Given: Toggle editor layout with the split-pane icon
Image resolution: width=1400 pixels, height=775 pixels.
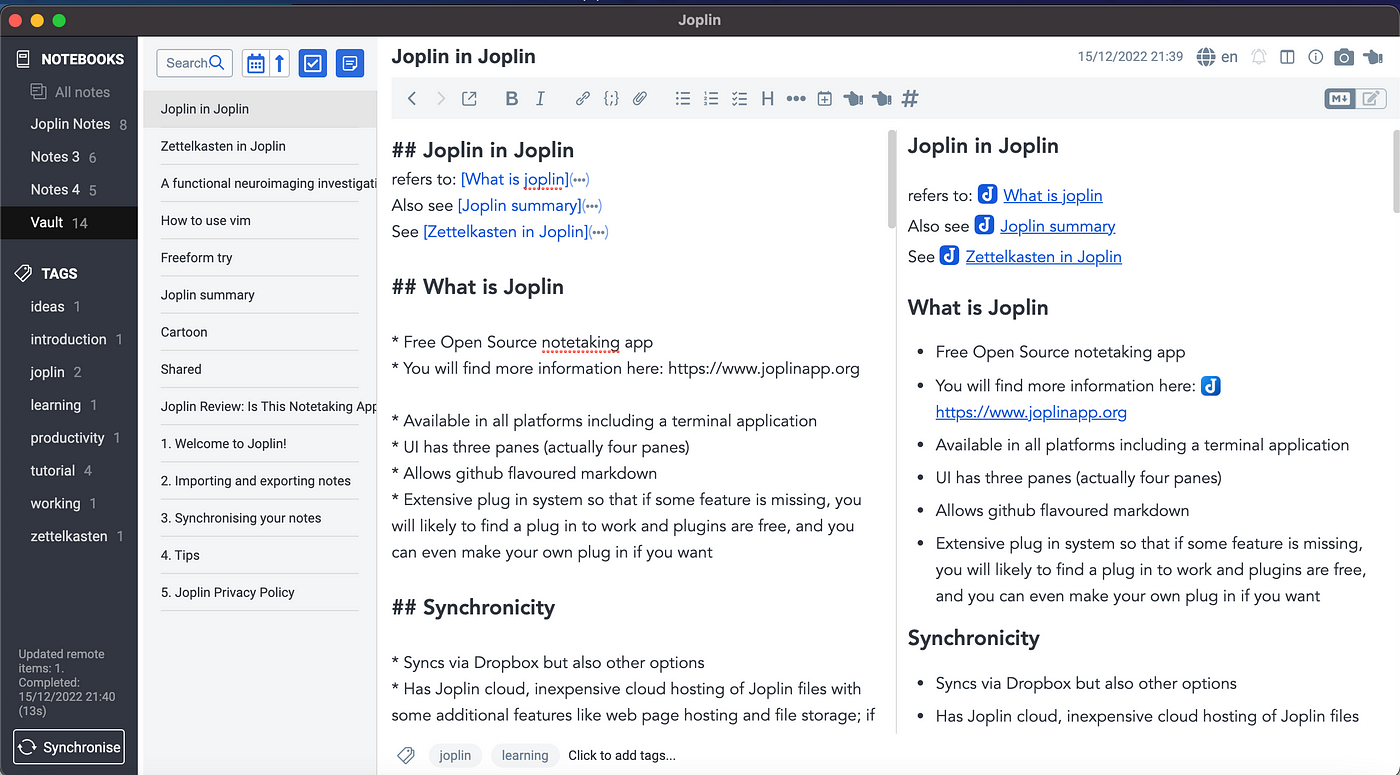Looking at the screenshot, I should coord(1288,57).
